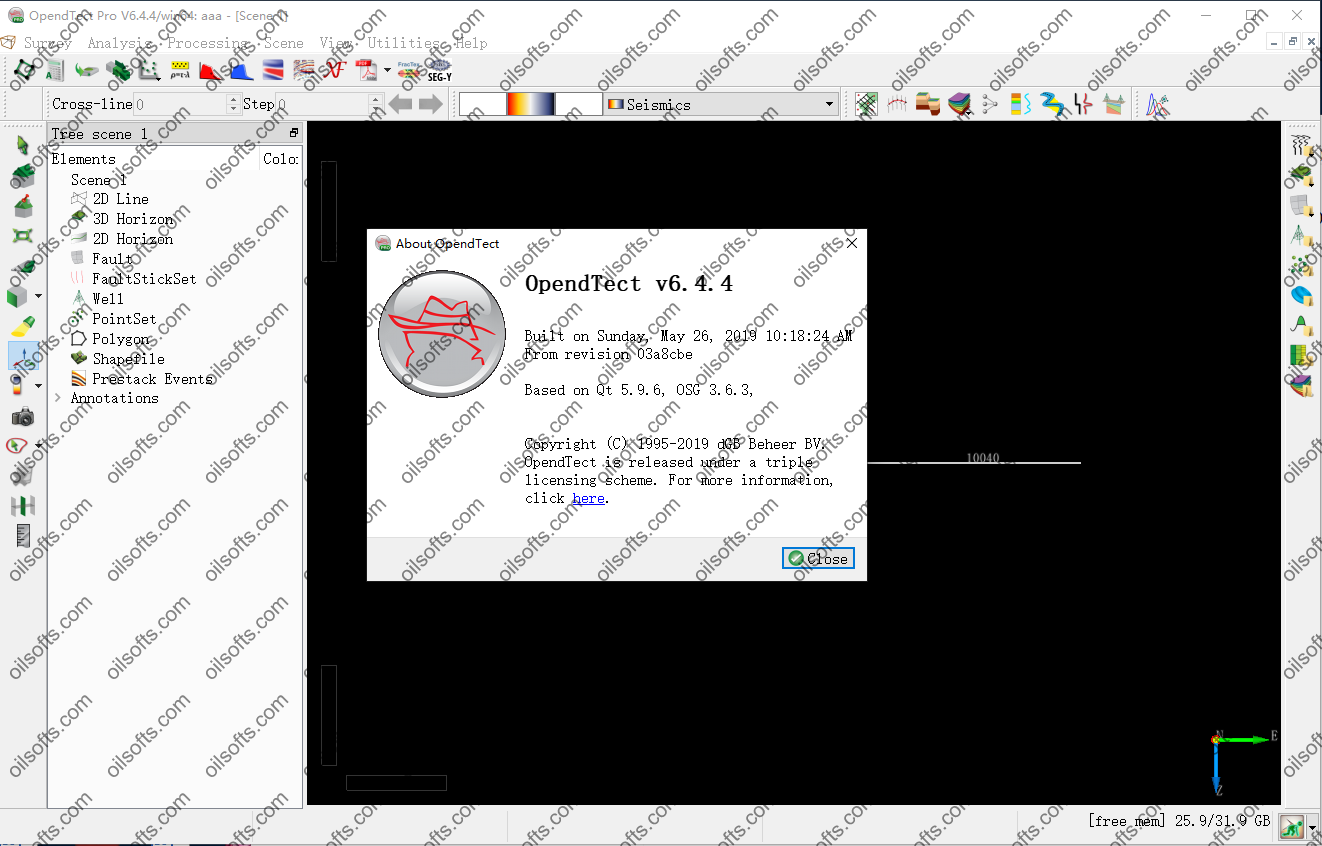Click the red XF icon

coord(334,70)
